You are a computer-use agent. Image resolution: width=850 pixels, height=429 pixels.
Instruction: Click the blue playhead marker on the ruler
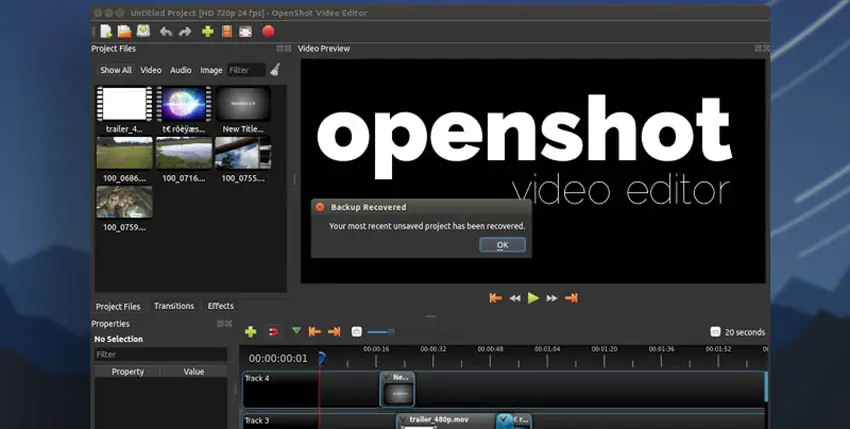(x=321, y=358)
